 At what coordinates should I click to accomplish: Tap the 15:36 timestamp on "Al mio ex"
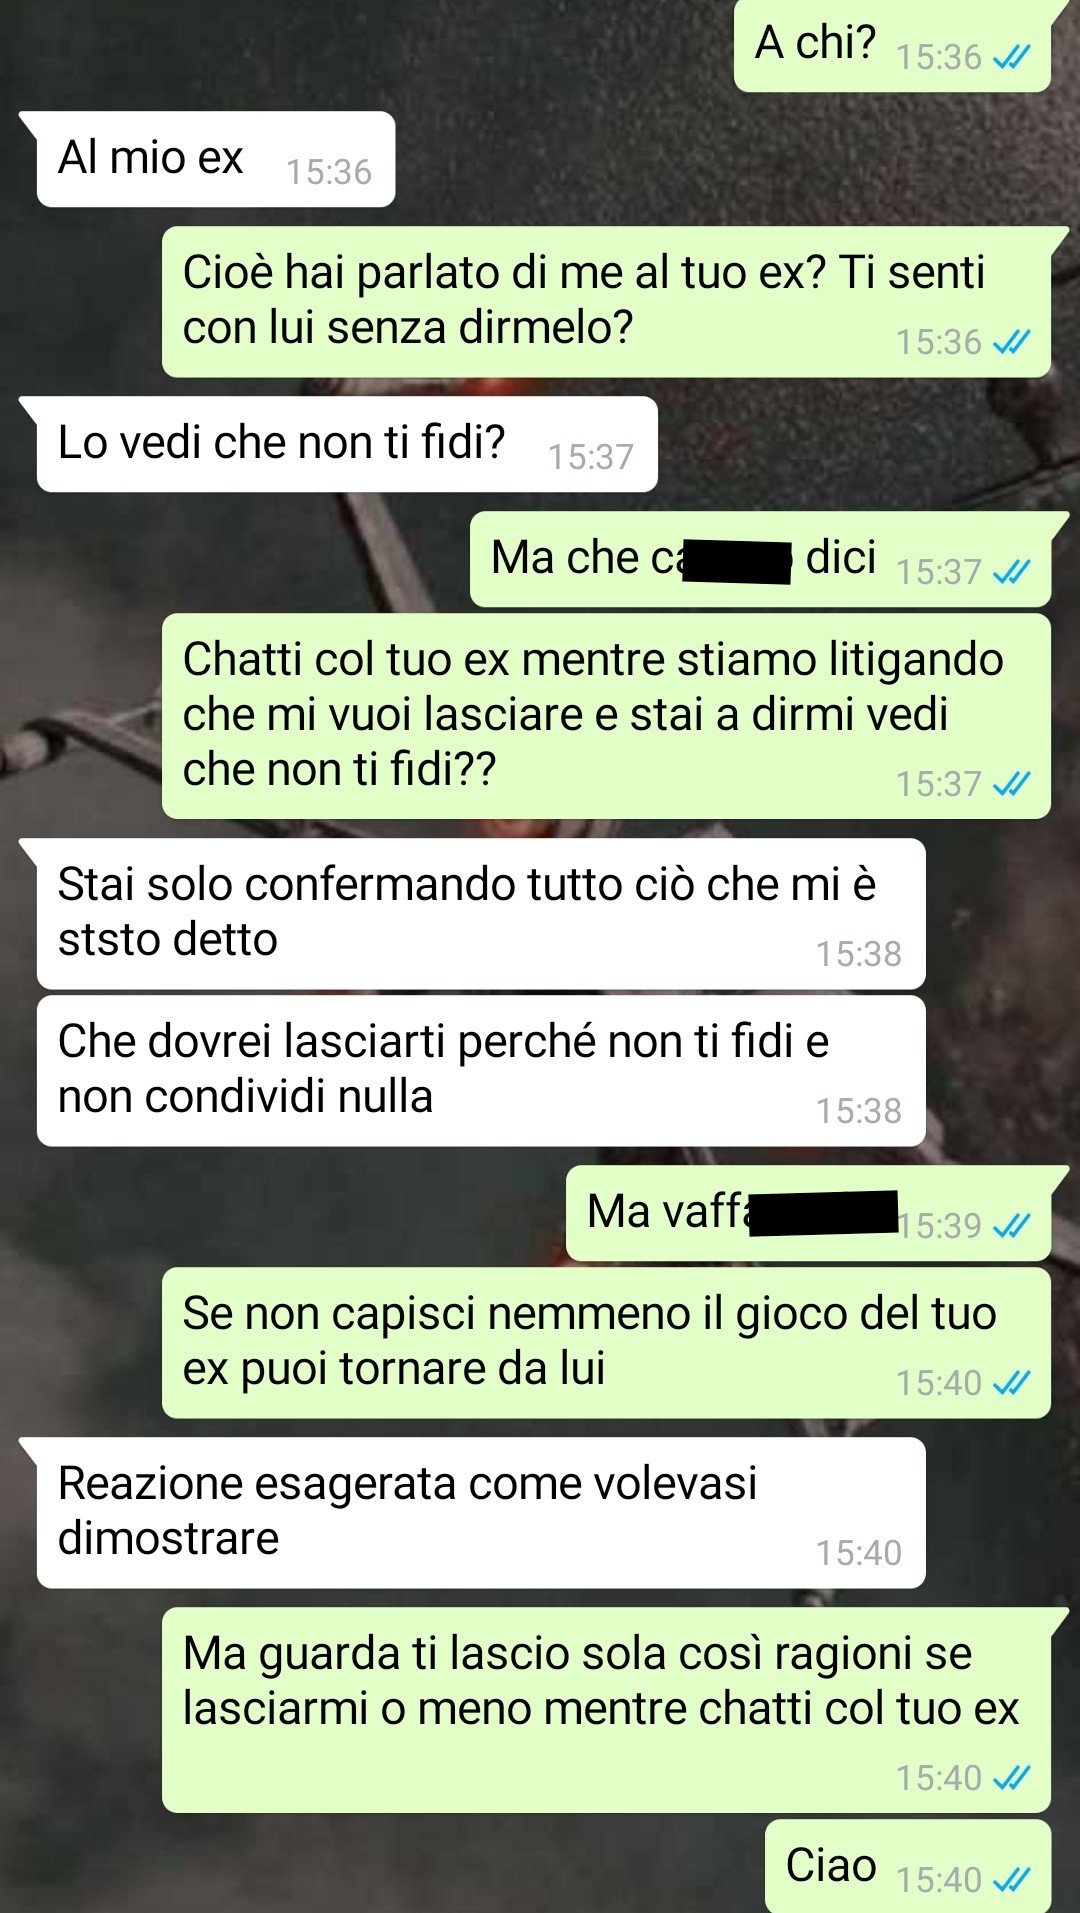(x=329, y=173)
